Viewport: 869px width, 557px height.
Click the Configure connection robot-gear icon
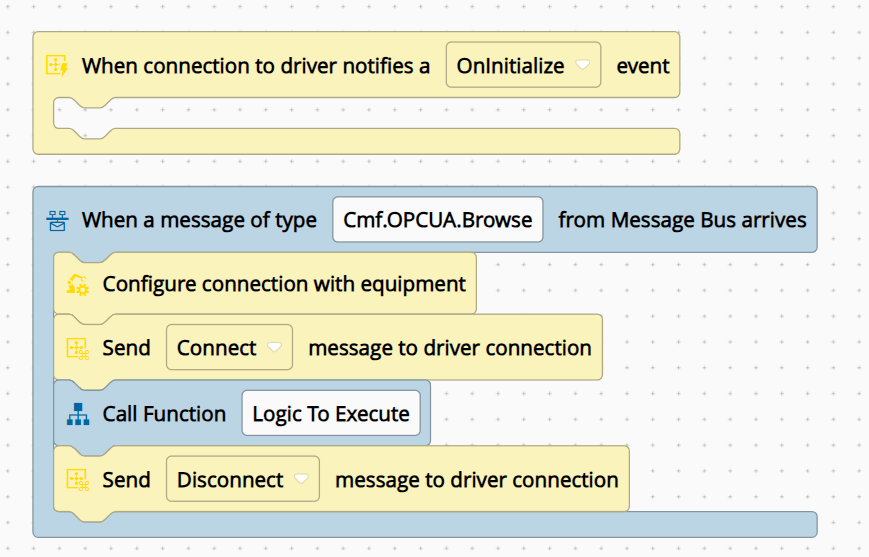click(78, 284)
